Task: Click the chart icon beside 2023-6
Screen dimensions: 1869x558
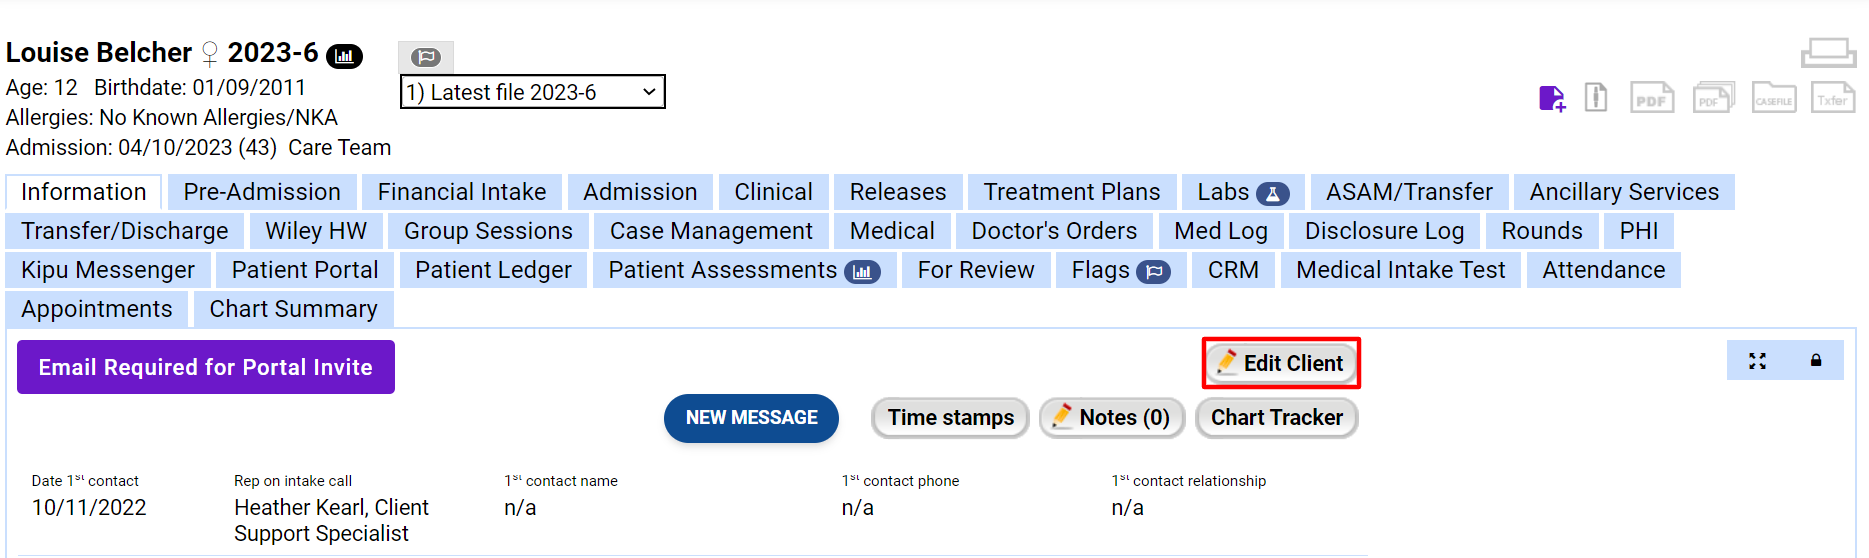Action: point(345,56)
